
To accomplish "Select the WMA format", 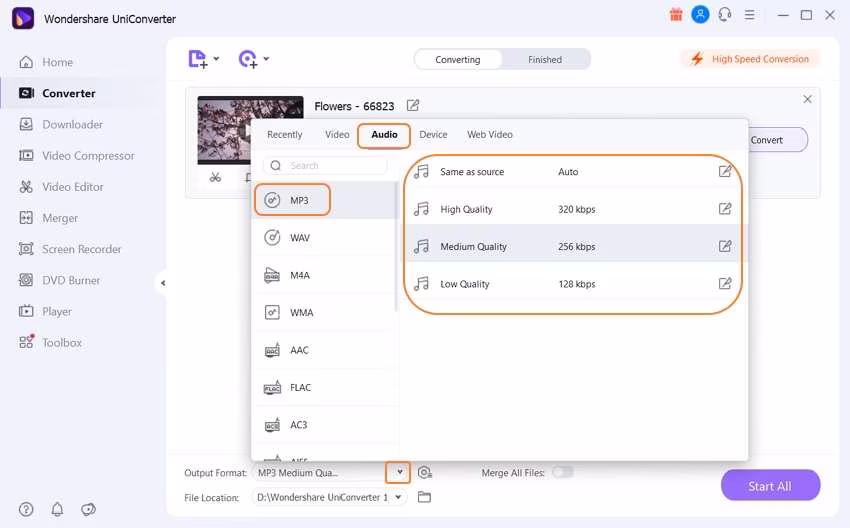I will 325,312.
